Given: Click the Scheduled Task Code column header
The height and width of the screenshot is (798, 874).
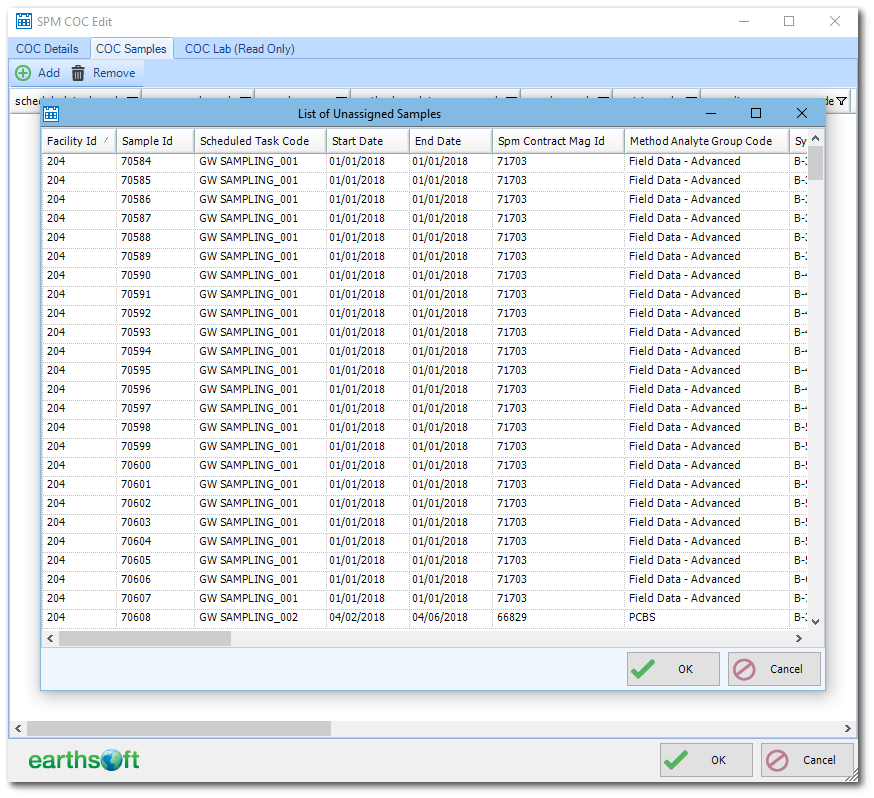Looking at the screenshot, I should 258,141.
